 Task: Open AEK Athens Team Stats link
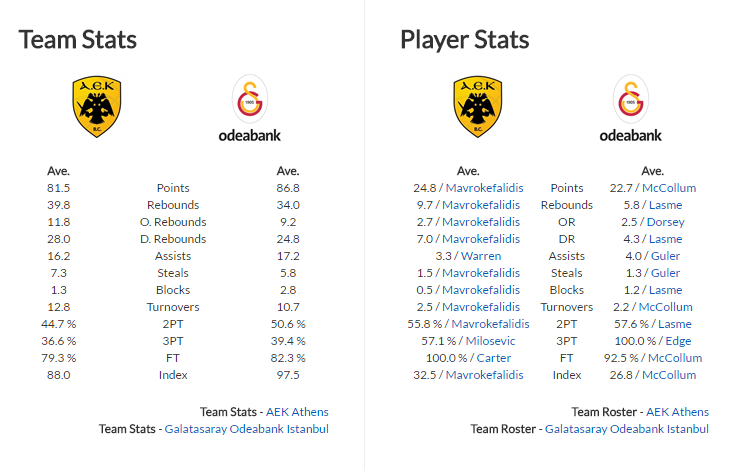coord(297,412)
